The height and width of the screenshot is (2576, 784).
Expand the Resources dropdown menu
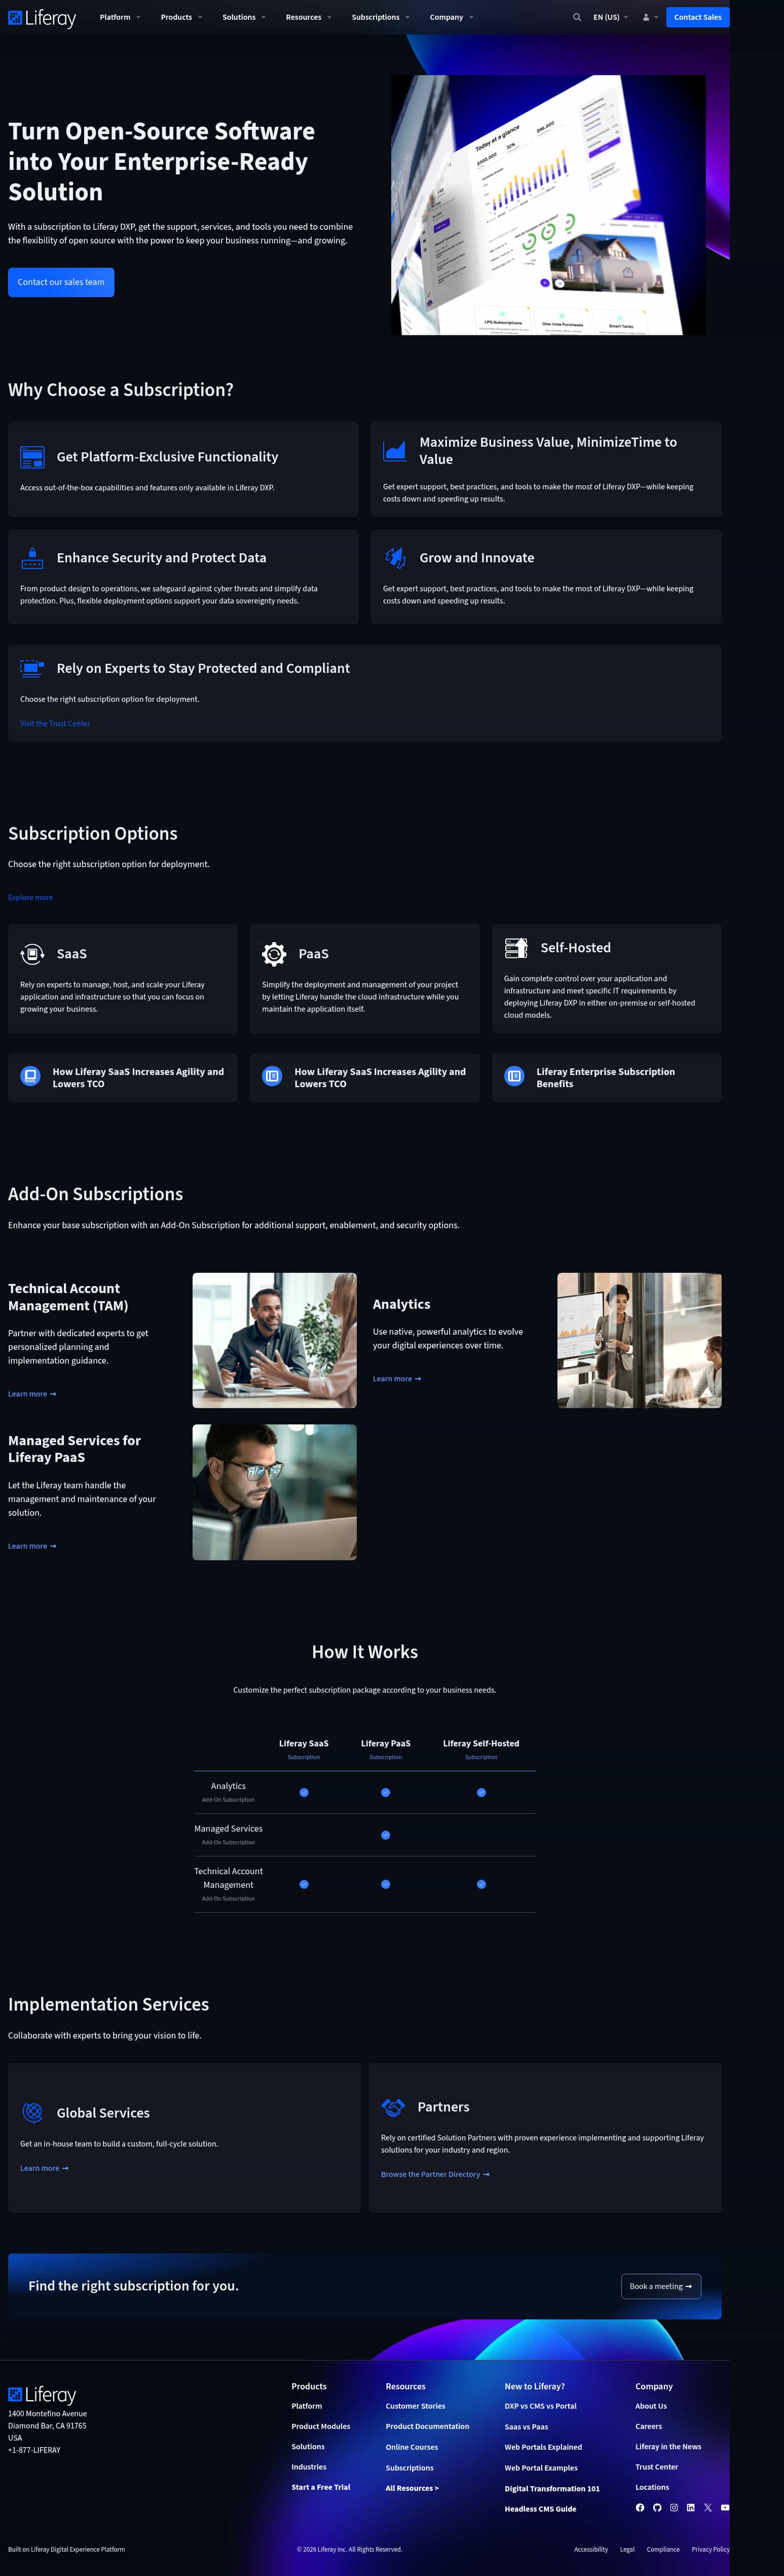click(x=308, y=17)
